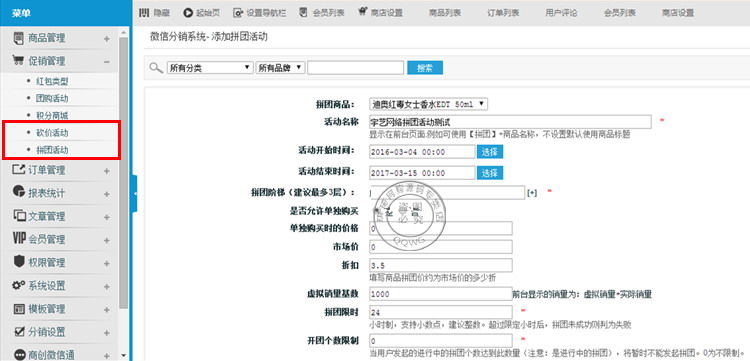
Task: Click the 市场价 input field
Action: coord(441,247)
